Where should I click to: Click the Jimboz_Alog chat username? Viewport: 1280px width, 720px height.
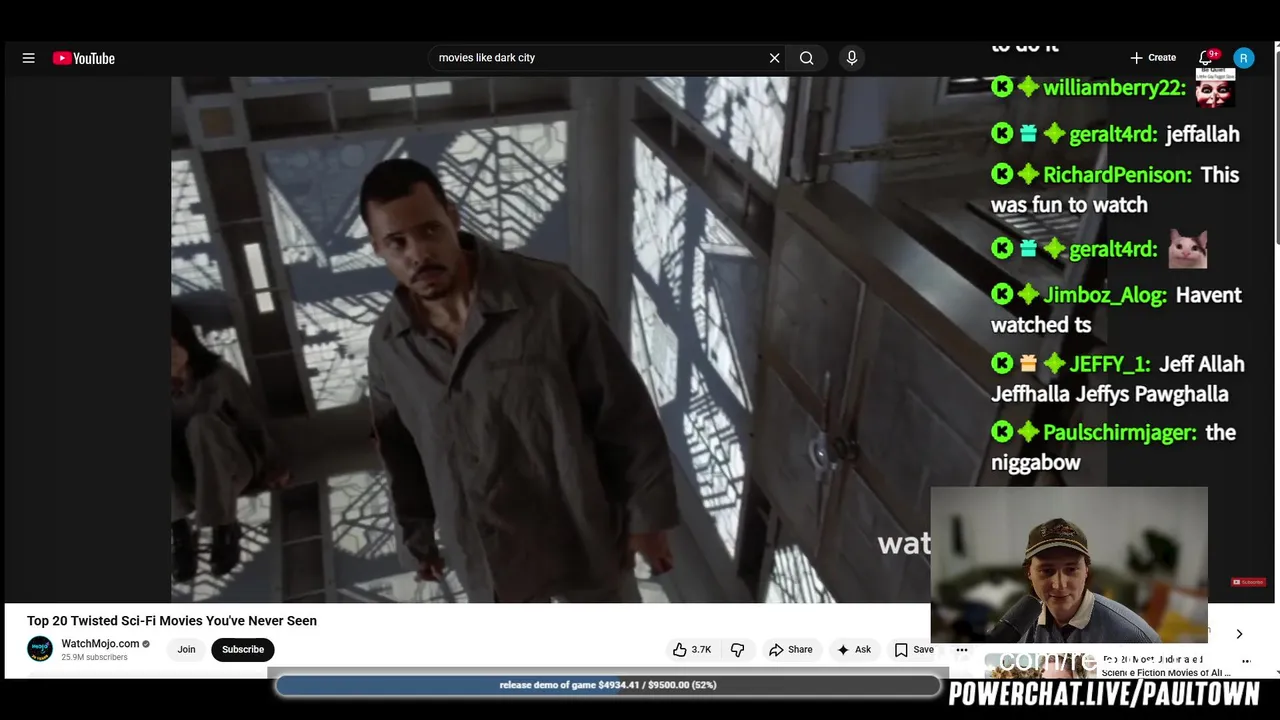coord(1105,295)
